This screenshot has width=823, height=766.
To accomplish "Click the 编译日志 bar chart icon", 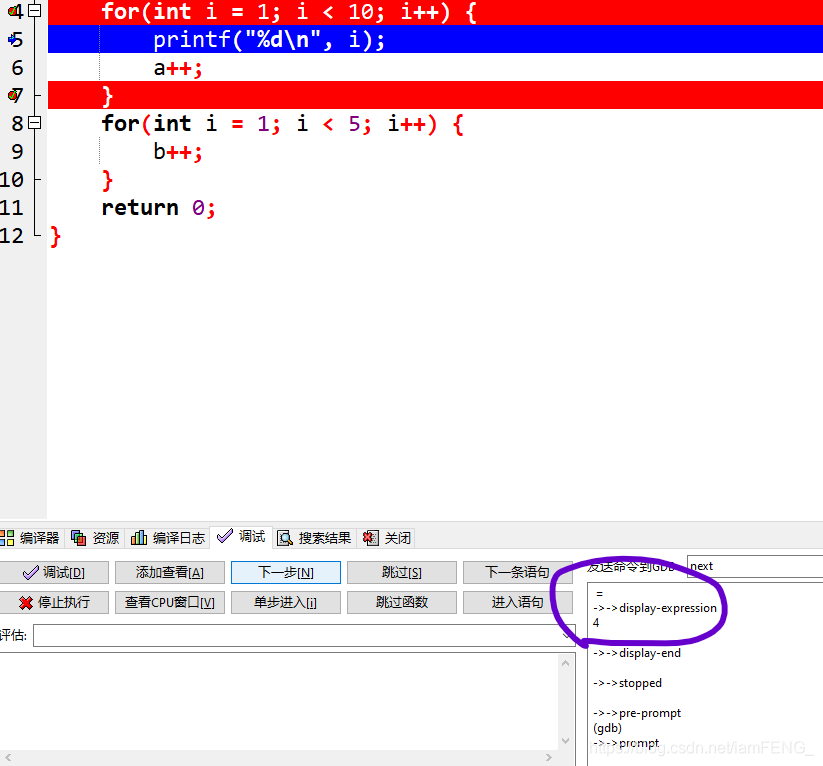I will coord(139,537).
